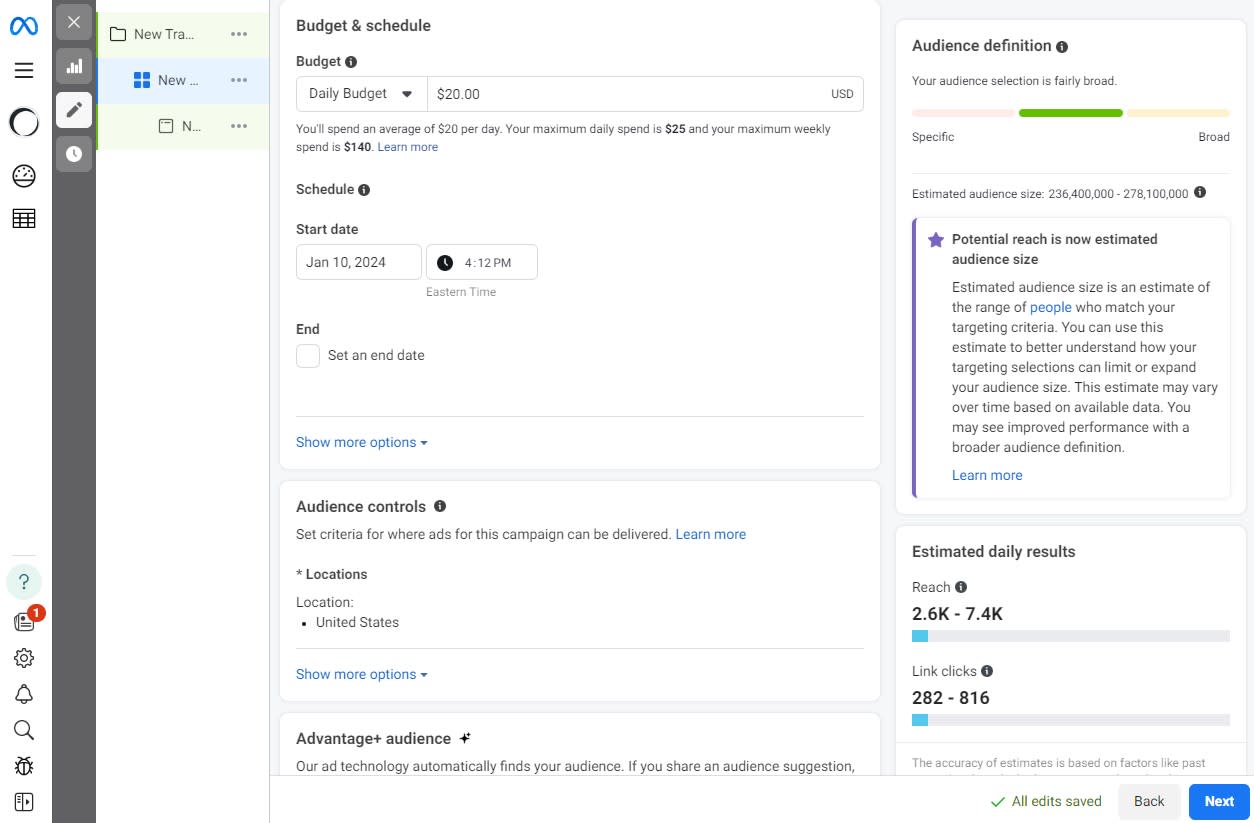The width and height of the screenshot is (1254, 823).
Task: Open the chart performance icon
Action: pyautogui.click(x=74, y=67)
